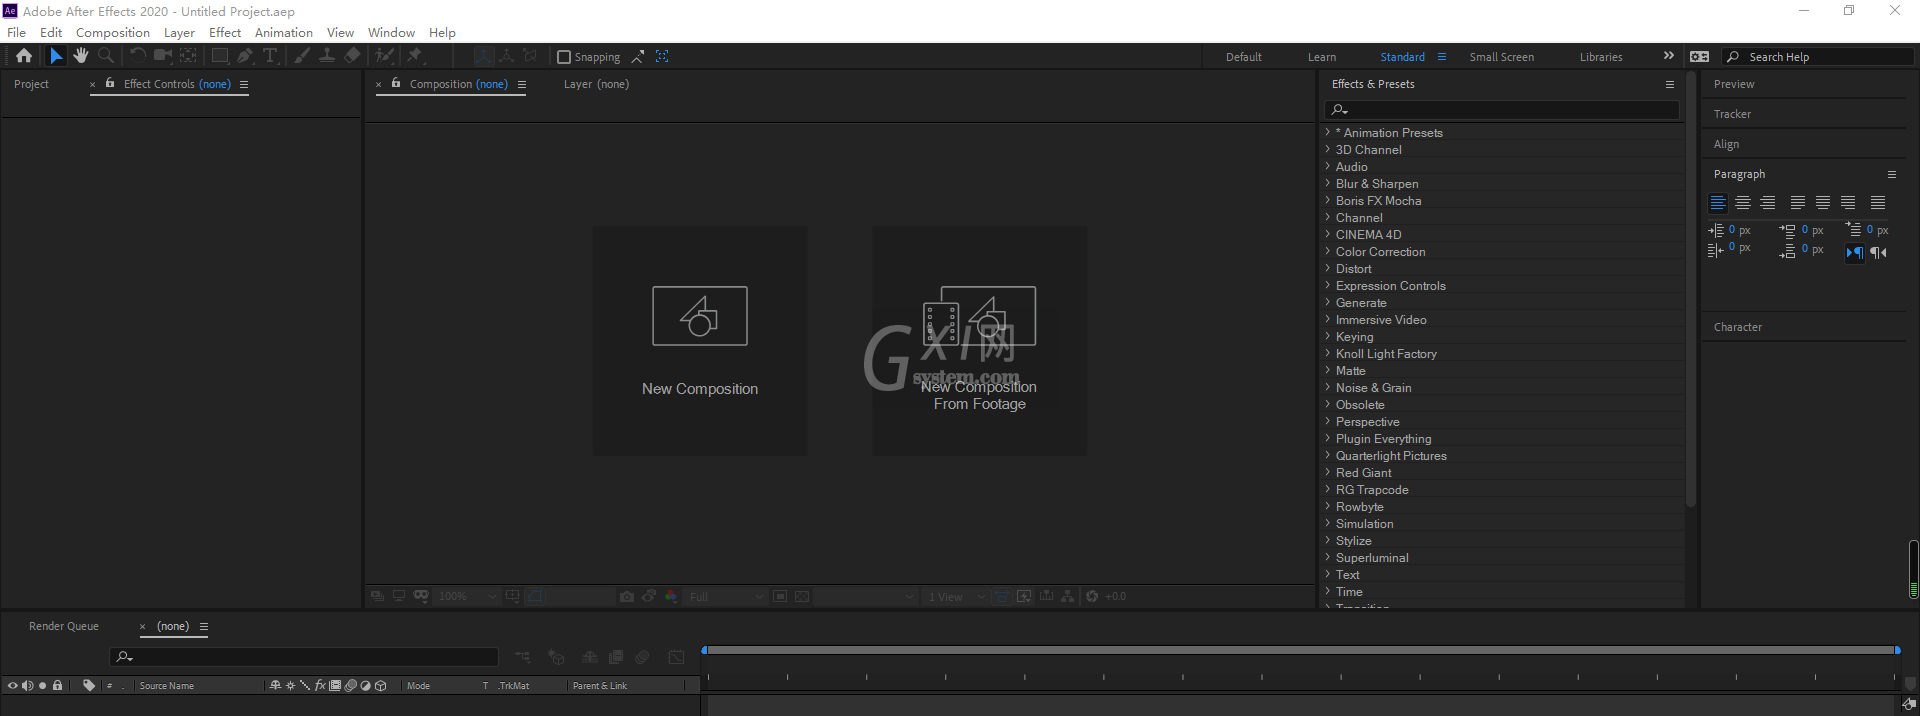The width and height of the screenshot is (1920, 716).
Task: Switch to the Default workspace
Action: tap(1244, 57)
